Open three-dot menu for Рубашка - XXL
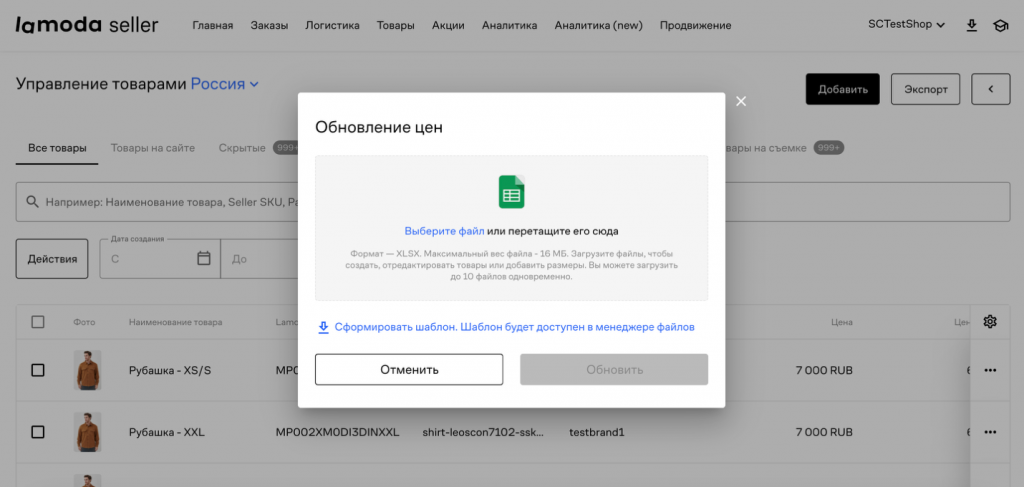The image size is (1024, 487). click(x=990, y=432)
